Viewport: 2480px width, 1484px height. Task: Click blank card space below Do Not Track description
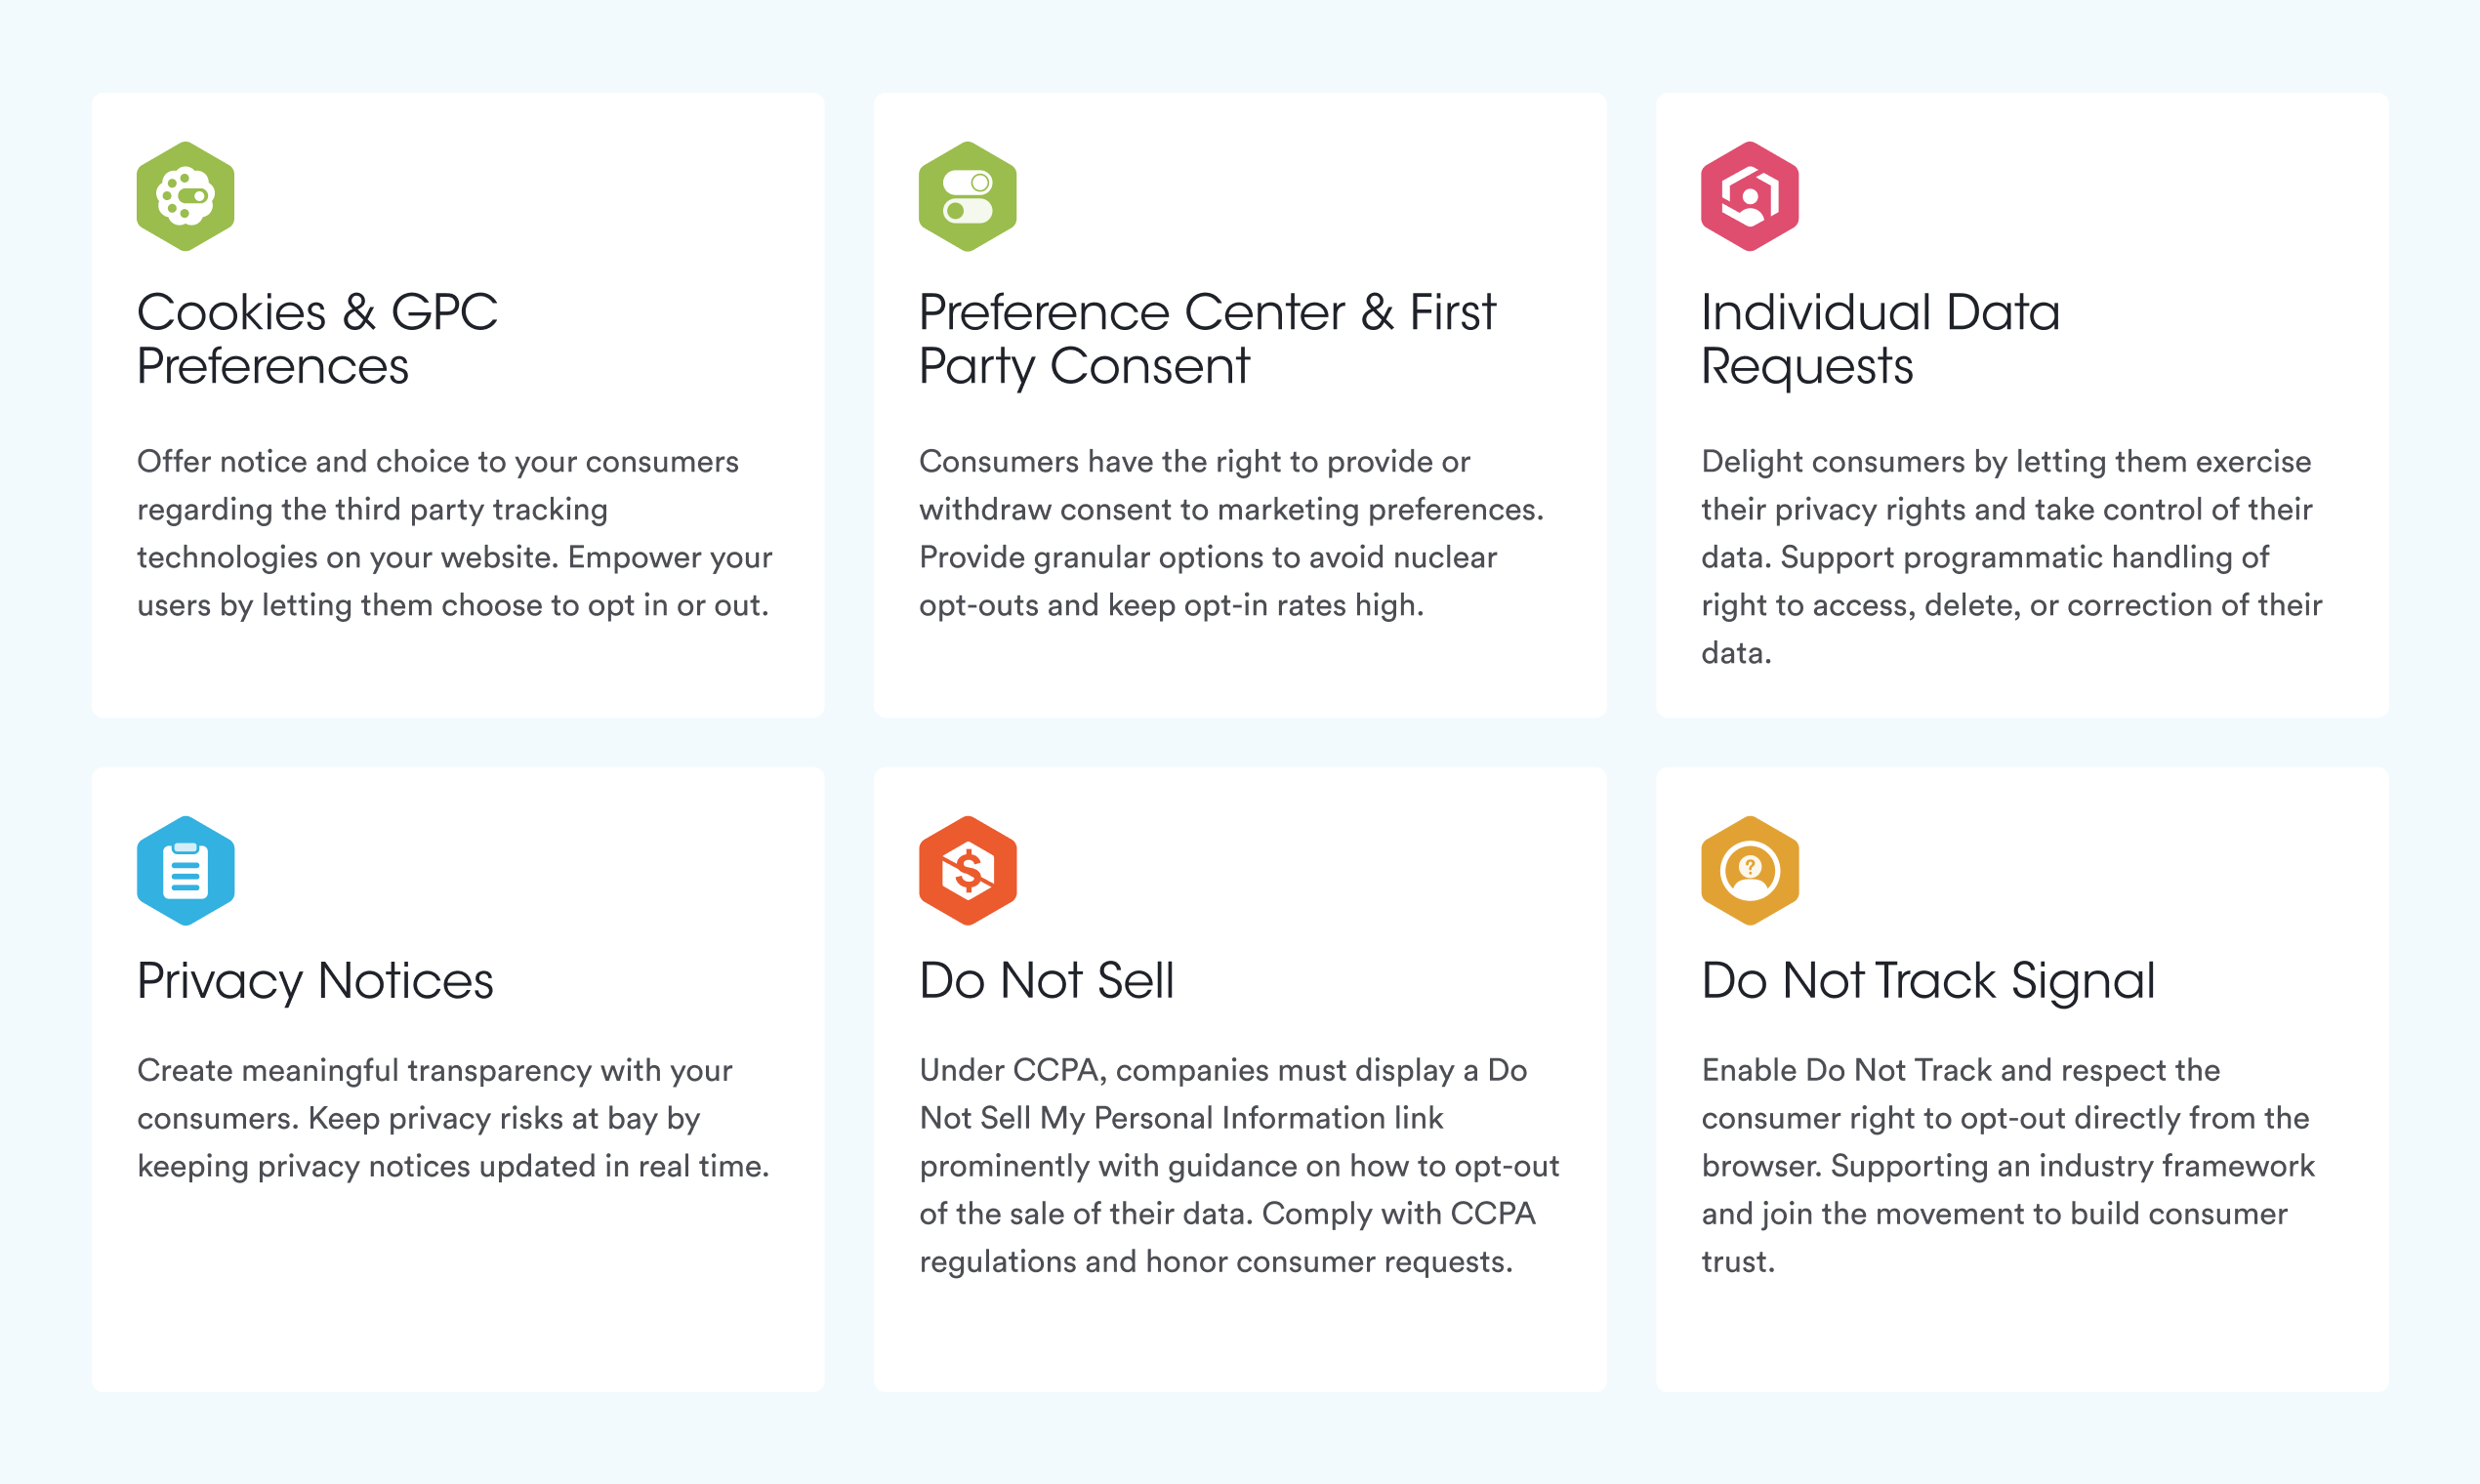point(2021,1335)
